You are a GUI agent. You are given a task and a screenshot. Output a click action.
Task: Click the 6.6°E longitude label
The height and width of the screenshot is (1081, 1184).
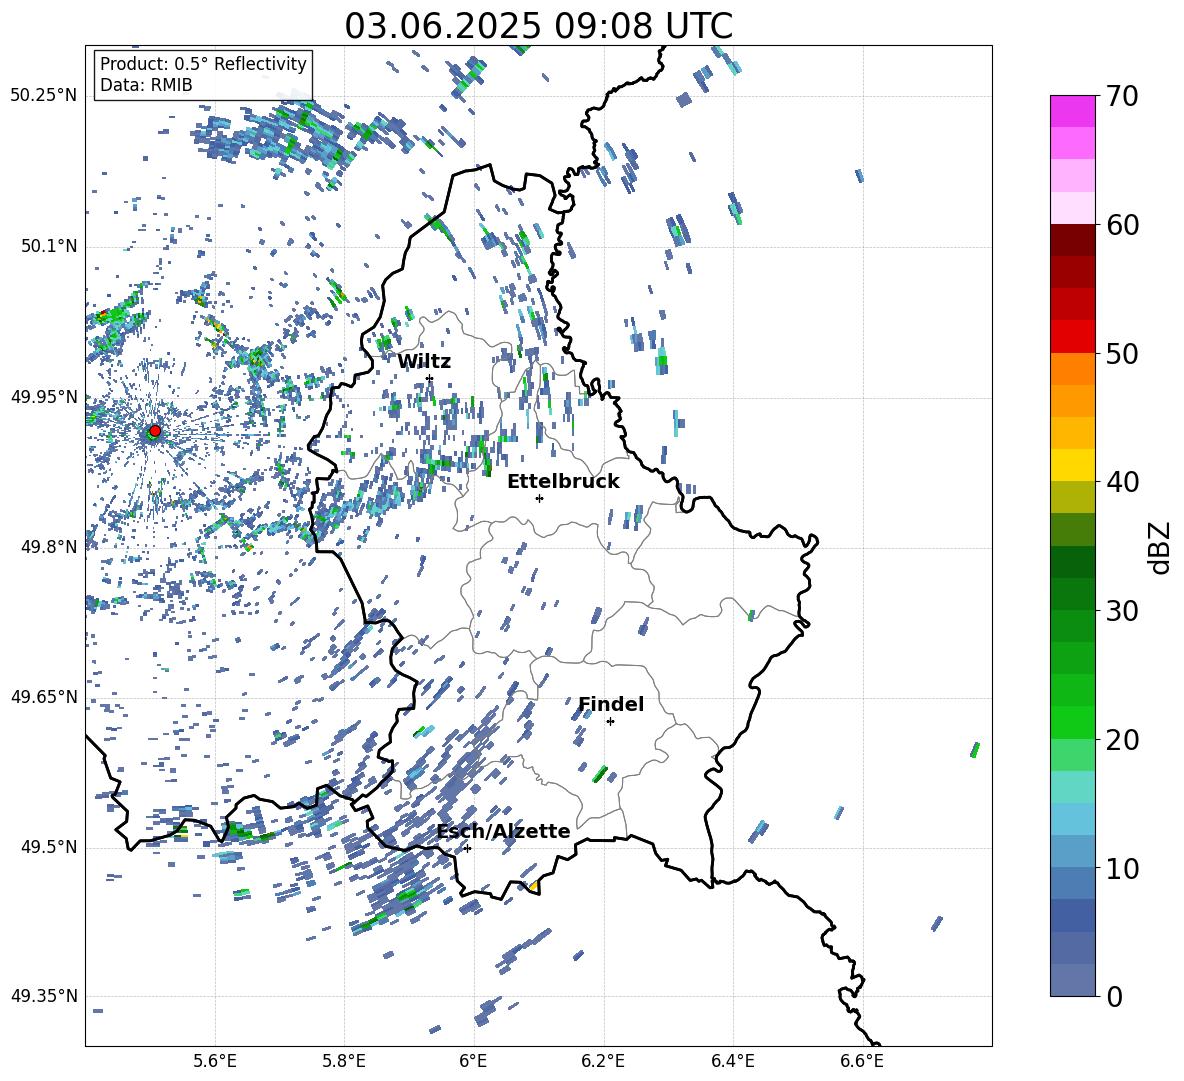click(x=862, y=1061)
